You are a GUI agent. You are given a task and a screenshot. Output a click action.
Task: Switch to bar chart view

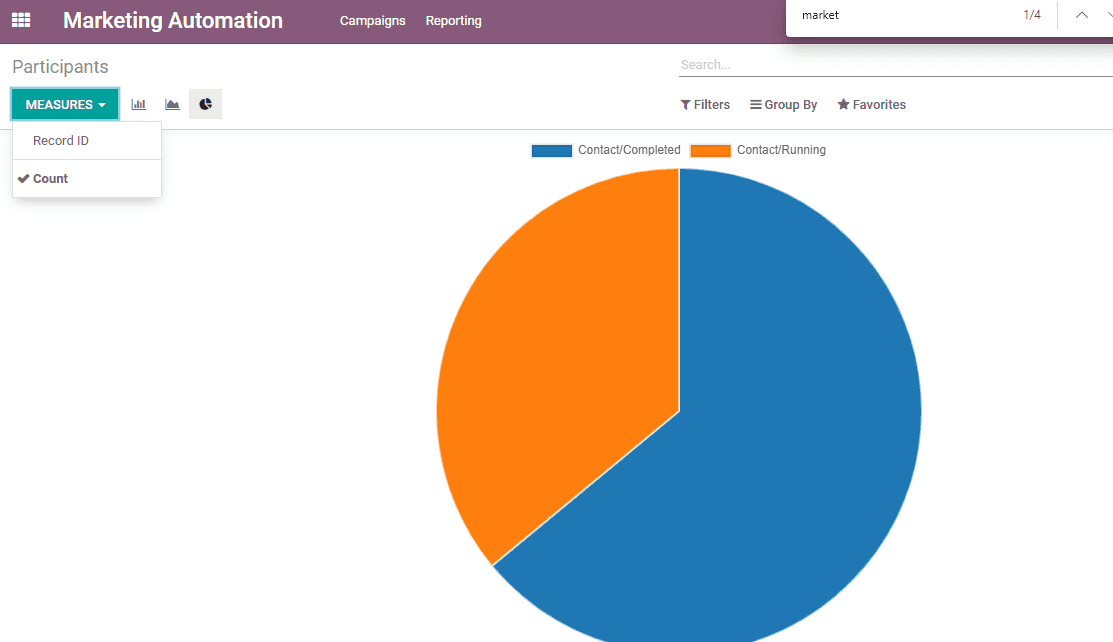tap(138, 104)
